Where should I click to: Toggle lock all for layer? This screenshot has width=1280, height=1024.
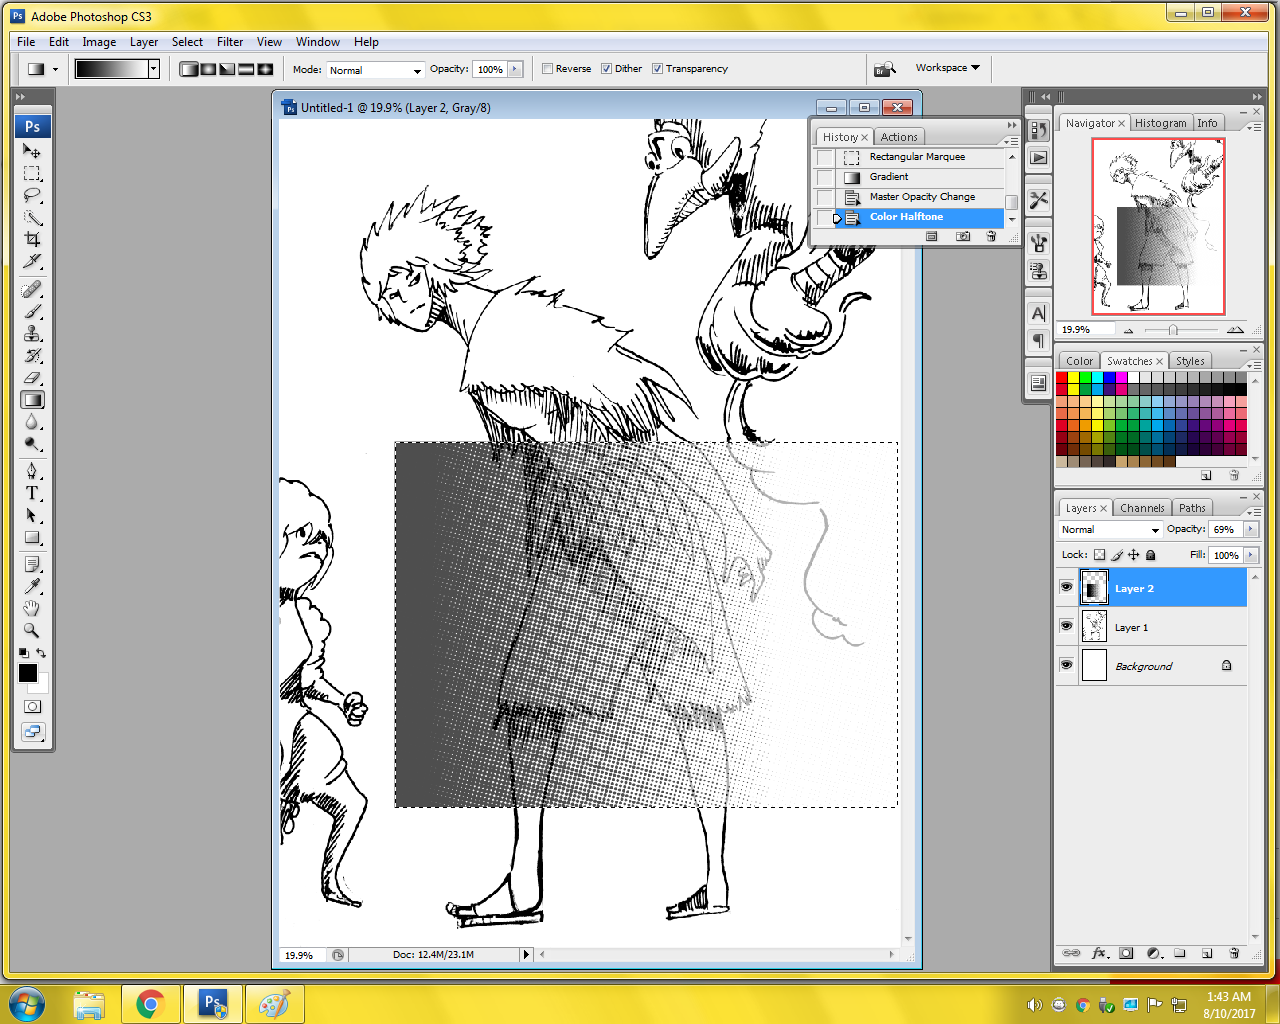click(x=1150, y=555)
